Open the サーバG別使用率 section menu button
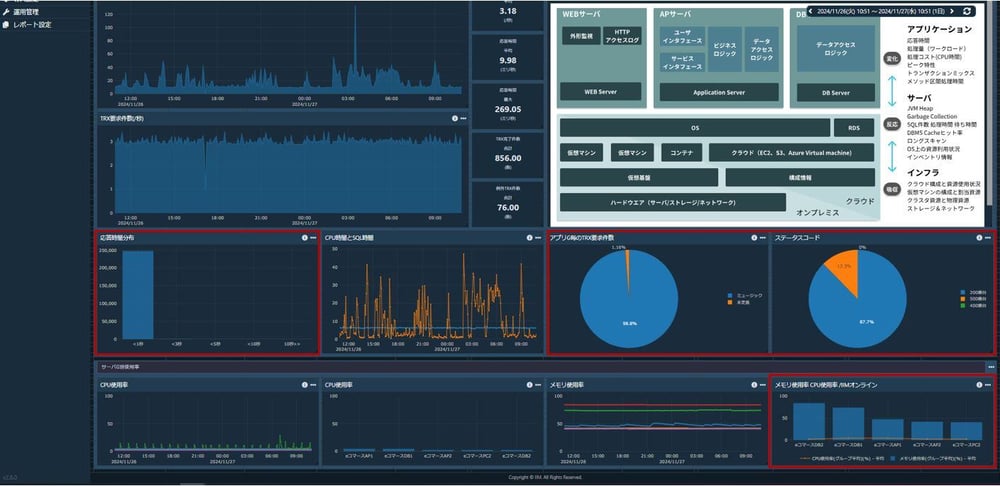Image resolution: width=1000 pixels, height=486 pixels. (990, 367)
